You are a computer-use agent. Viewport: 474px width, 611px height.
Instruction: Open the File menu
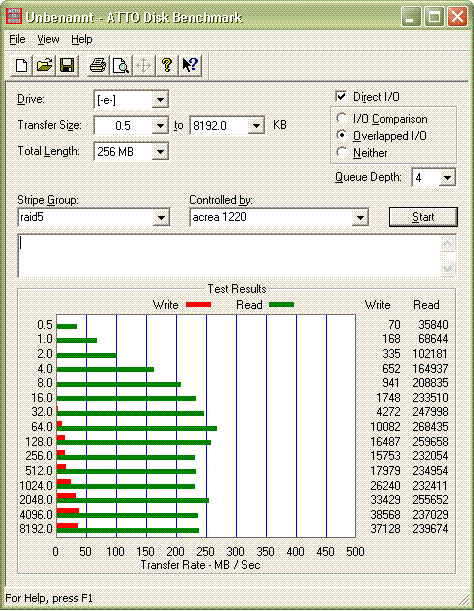[17, 39]
